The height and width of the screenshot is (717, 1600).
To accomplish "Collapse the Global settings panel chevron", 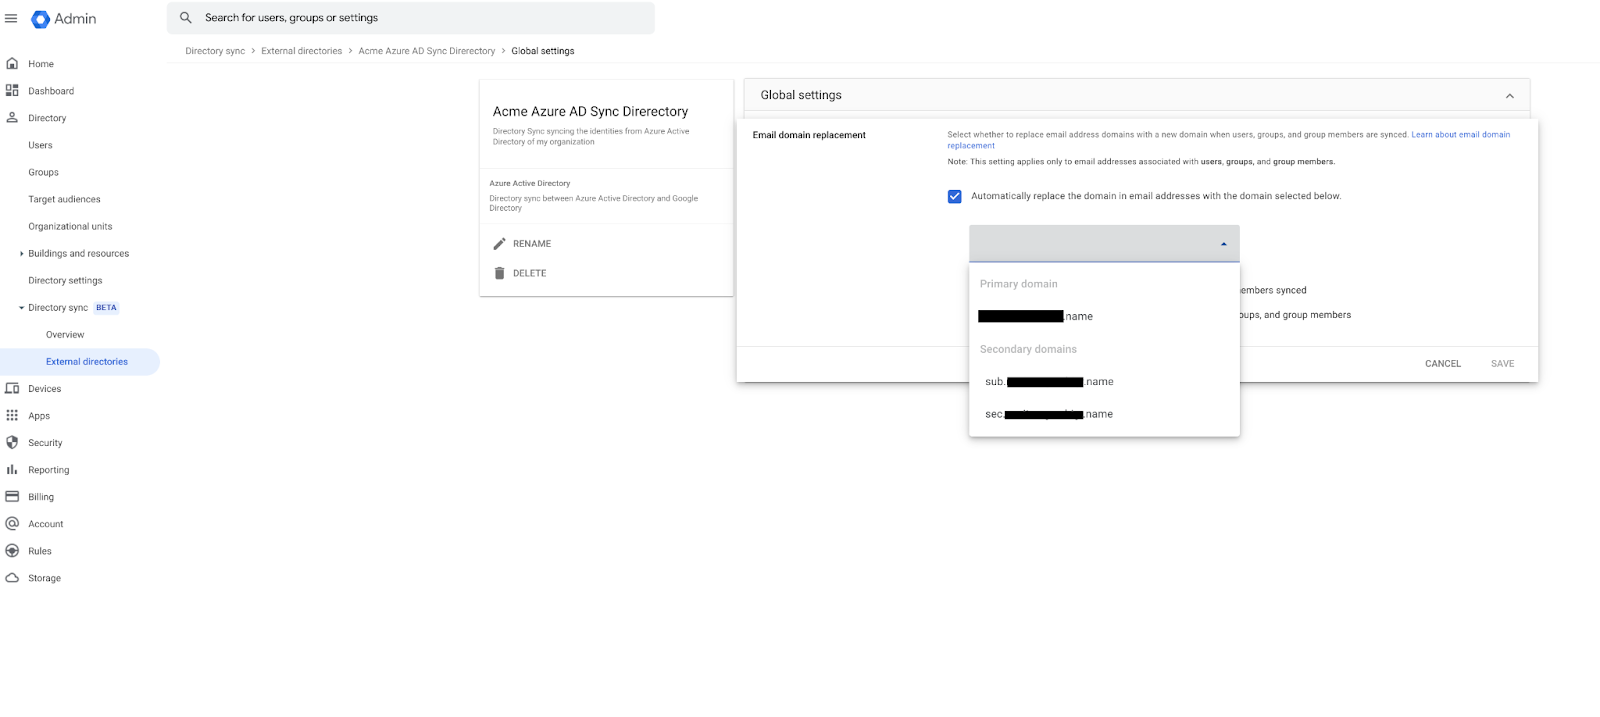I will point(1509,96).
